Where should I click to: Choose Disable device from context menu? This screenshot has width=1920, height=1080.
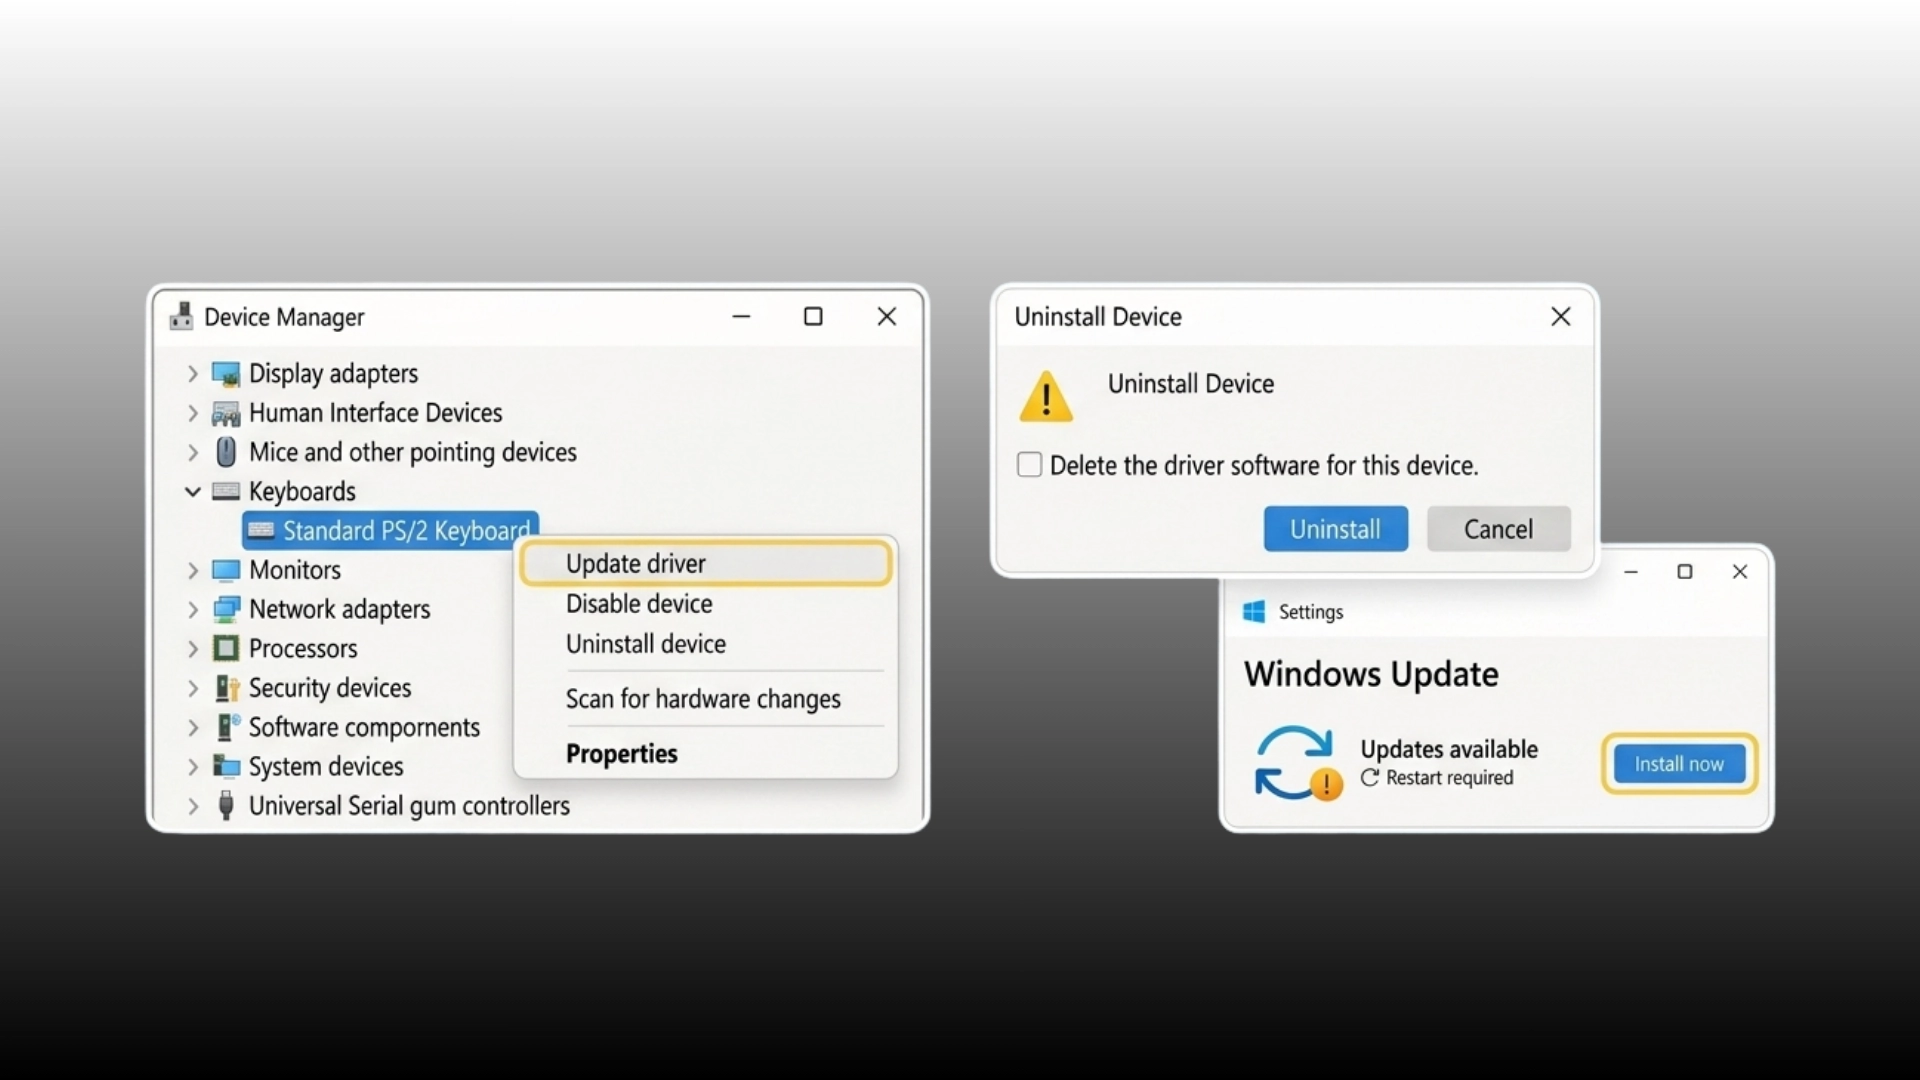[x=705, y=604]
